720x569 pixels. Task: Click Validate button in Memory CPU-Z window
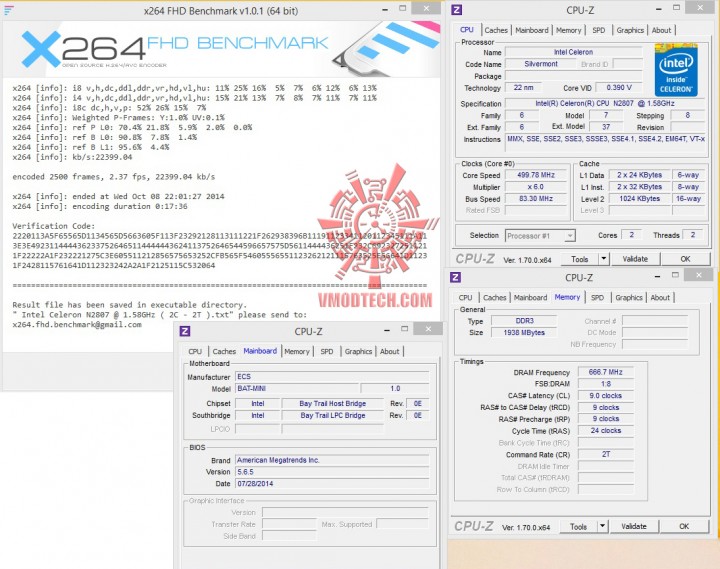coord(634,526)
